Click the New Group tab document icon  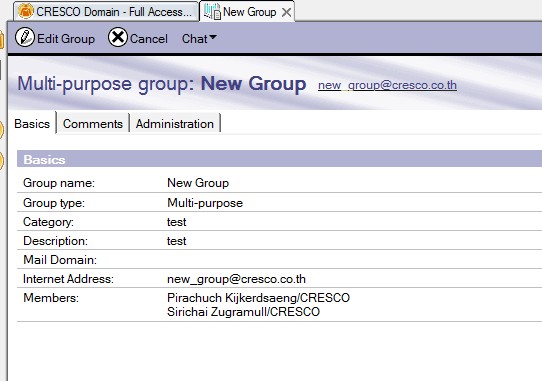pos(212,12)
